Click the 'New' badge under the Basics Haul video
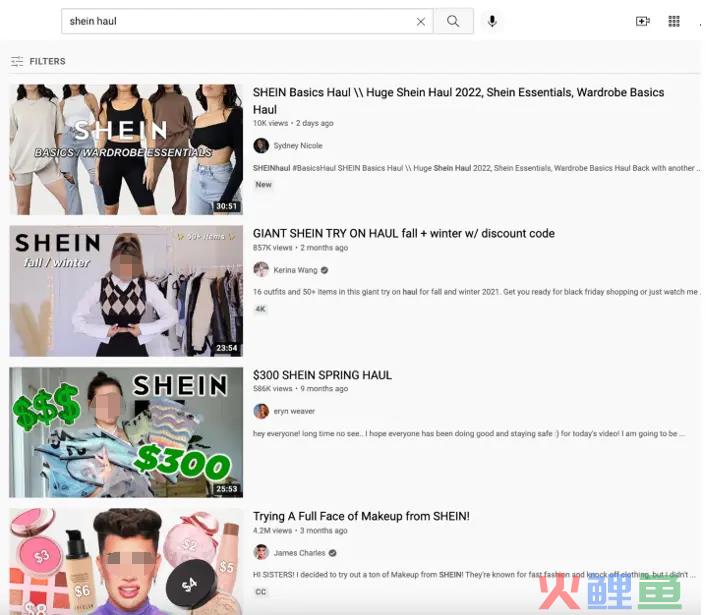The image size is (706, 615). 263,185
